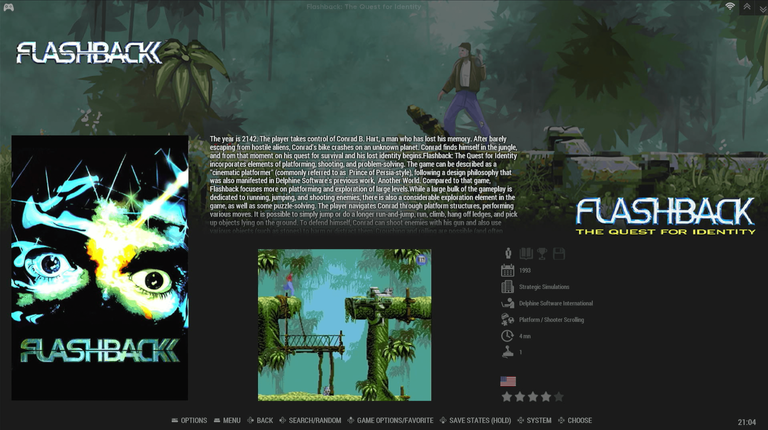Click the Wi-Fi status icon
The width and height of the screenshot is (768, 430).
point(730,6)
